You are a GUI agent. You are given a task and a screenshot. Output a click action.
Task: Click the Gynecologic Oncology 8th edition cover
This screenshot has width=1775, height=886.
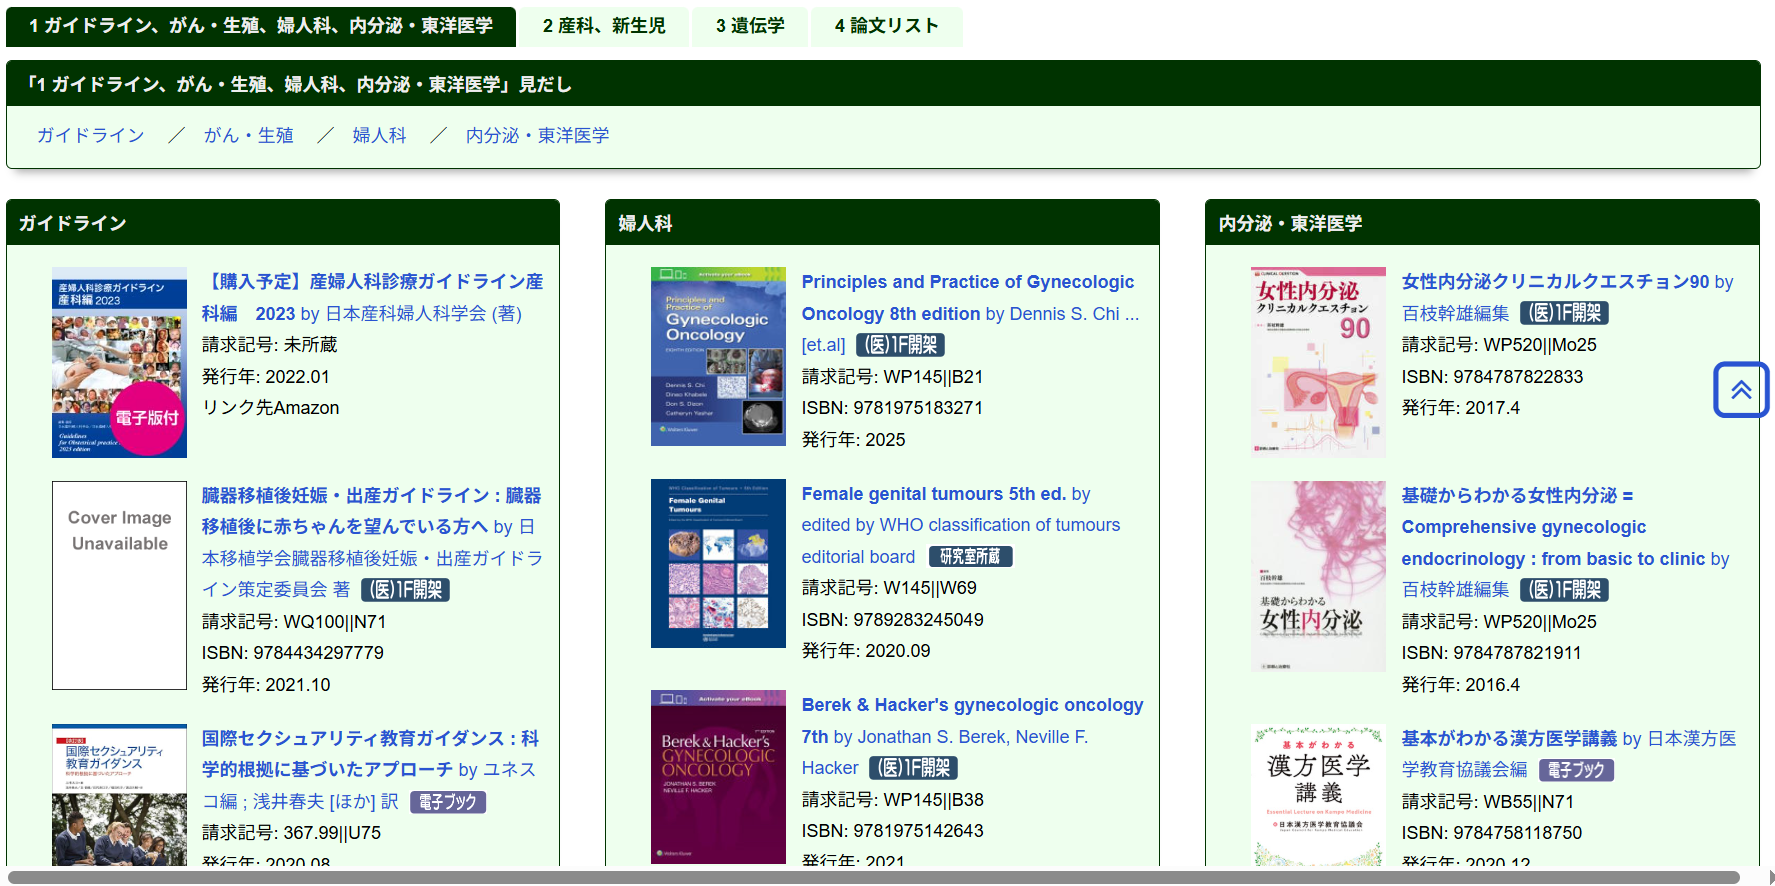coord(718,356)
